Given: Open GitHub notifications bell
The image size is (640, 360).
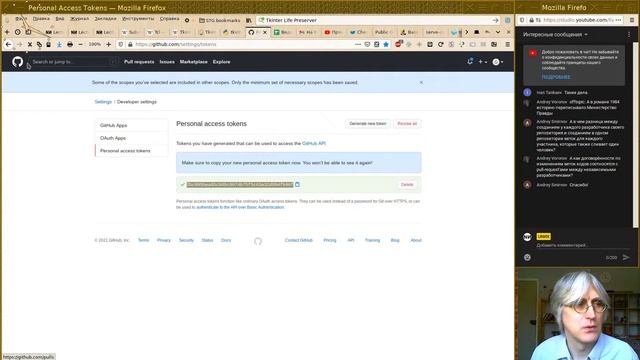Looking at the screenshot, I should pyautogui.click(x=470, y=62).
